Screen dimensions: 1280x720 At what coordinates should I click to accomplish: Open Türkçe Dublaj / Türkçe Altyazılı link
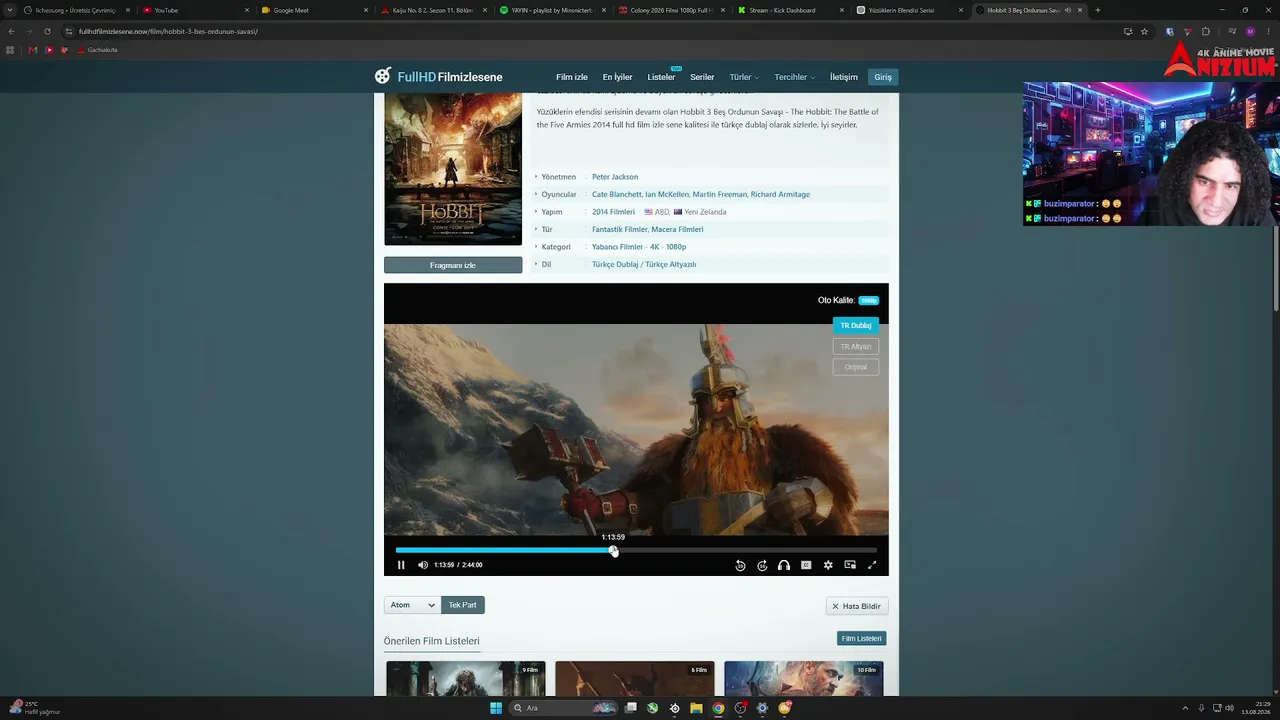644,264
